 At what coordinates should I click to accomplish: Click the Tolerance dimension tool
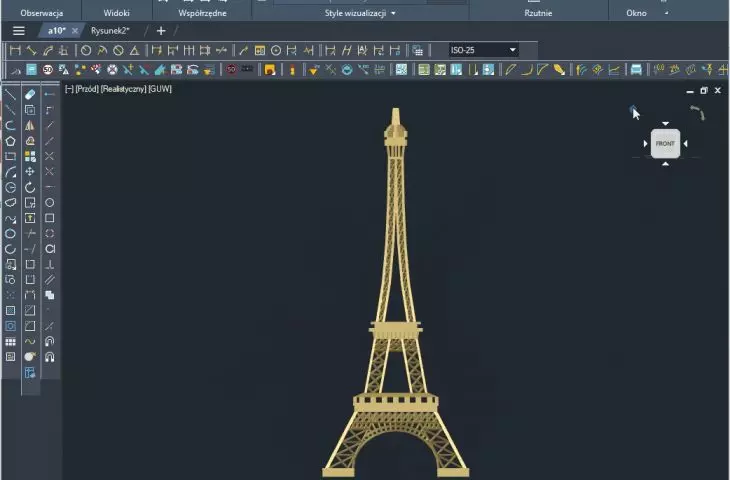coord(260,50)
